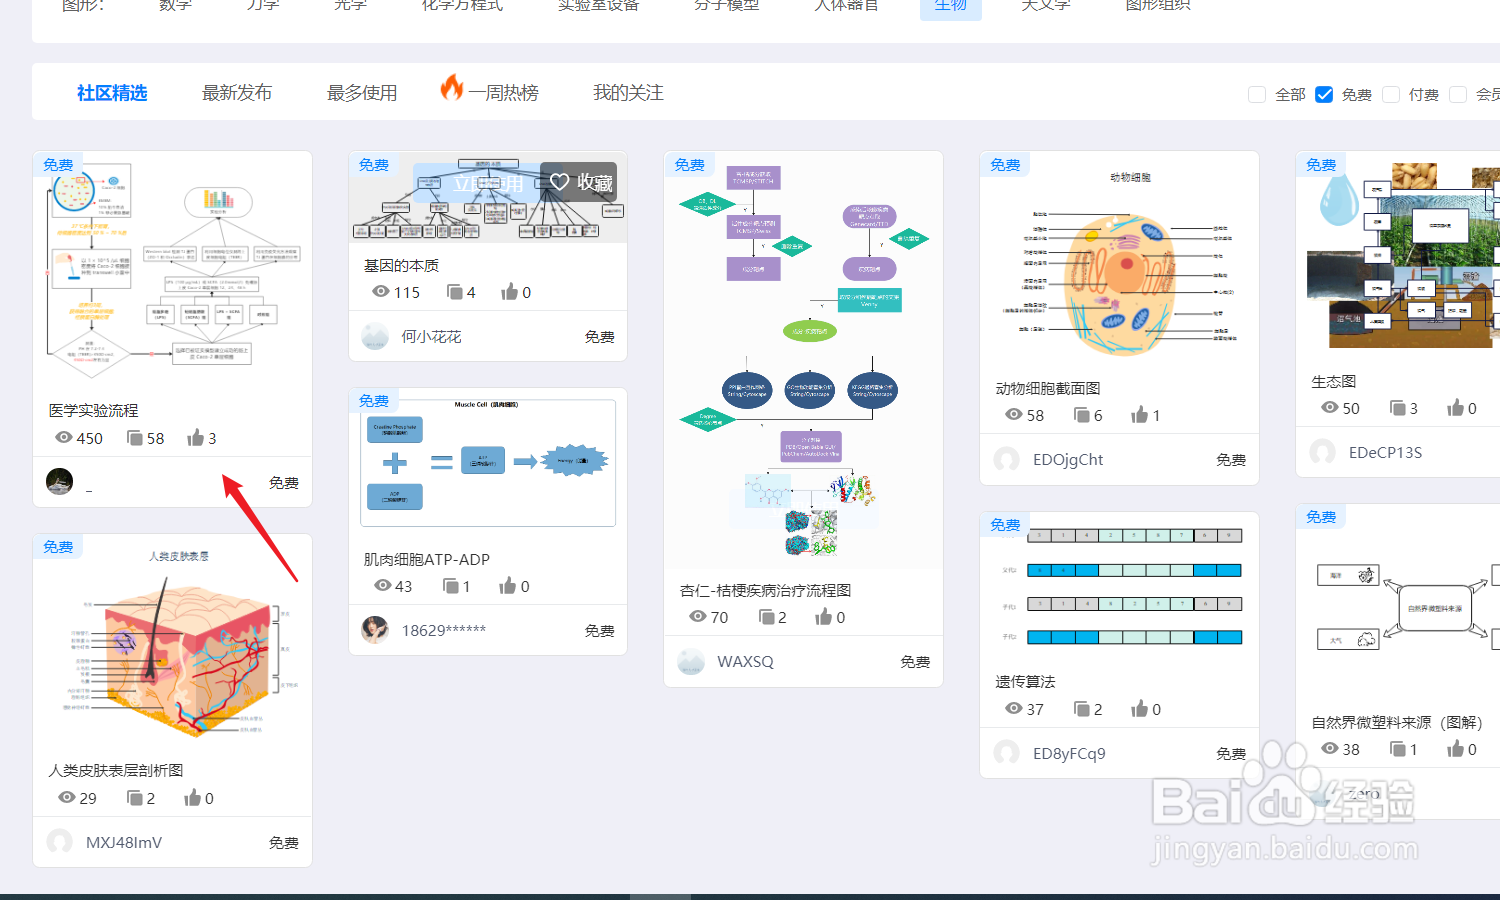1500x900 pixels.
Task: Open WAXSQ's avatar icon
Action: click(690, 661)
